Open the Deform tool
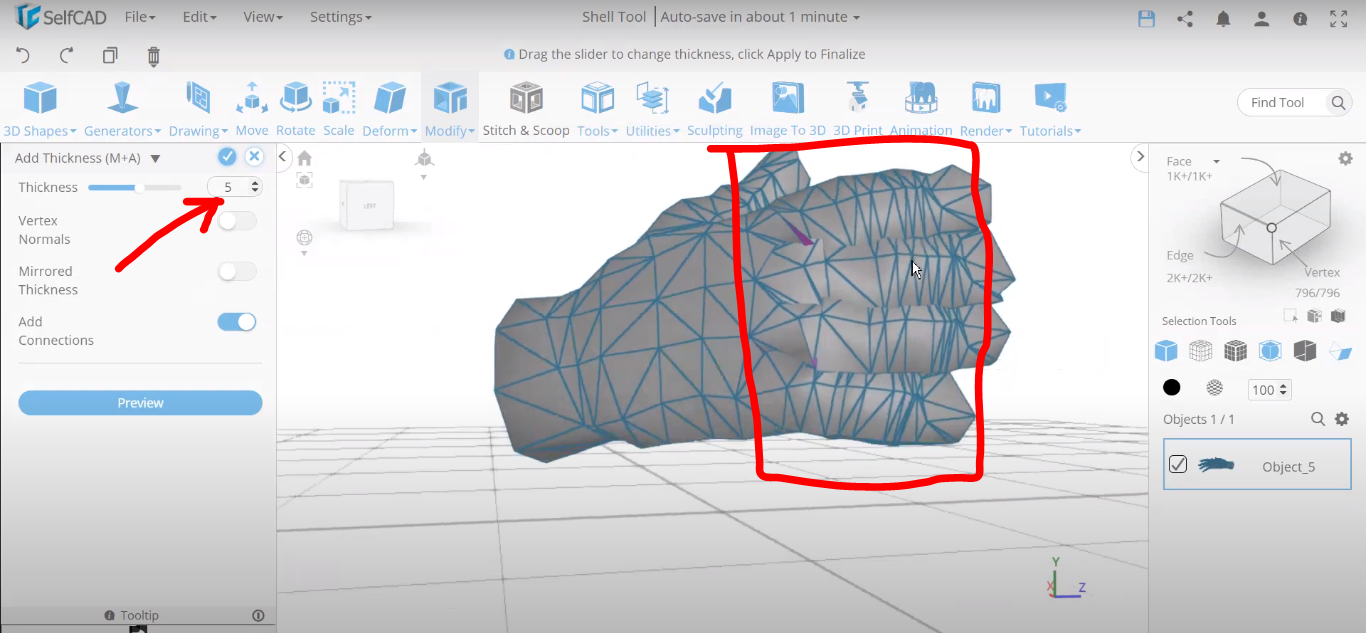Screen dimensions: 1366x633 coord(390,109)
